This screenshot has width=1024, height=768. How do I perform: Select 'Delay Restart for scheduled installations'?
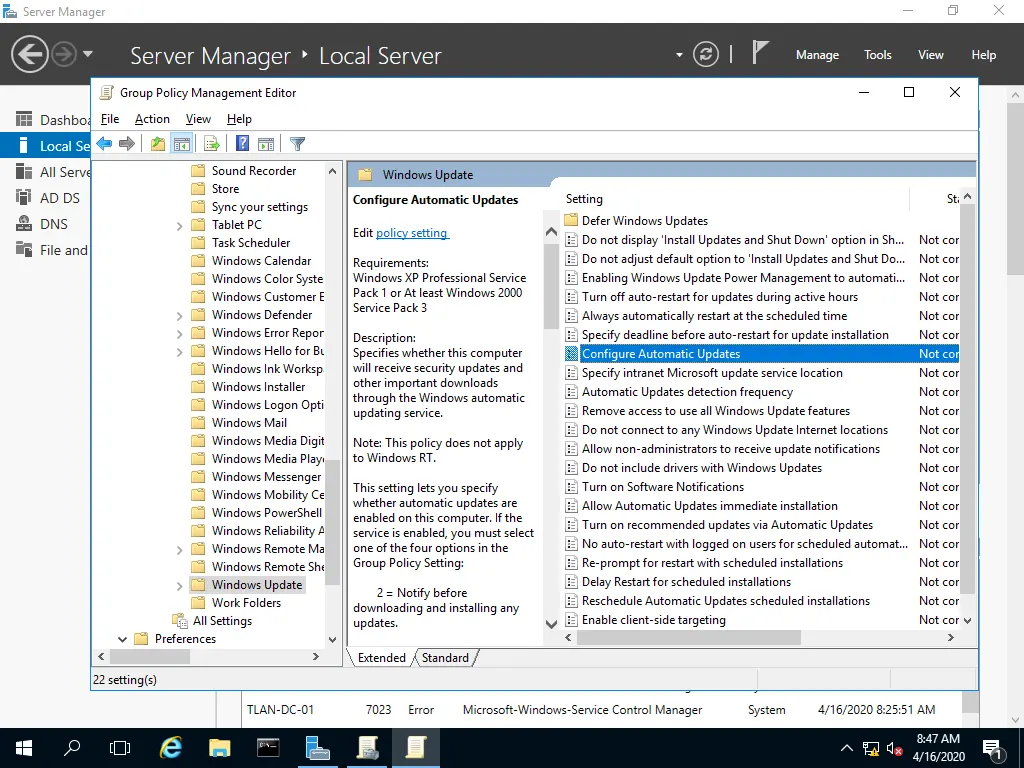(686, 582)
